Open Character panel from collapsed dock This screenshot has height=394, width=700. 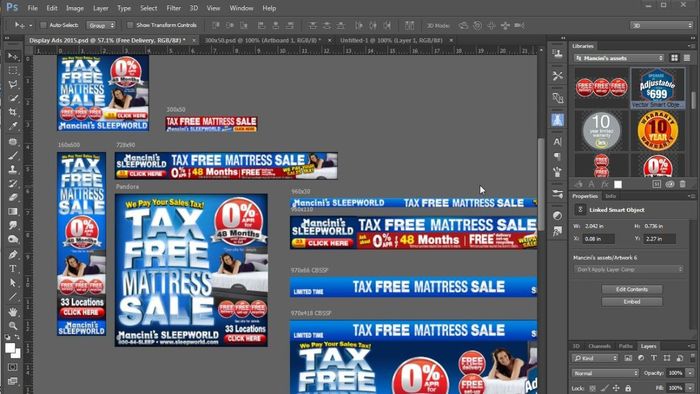point(557,142)
